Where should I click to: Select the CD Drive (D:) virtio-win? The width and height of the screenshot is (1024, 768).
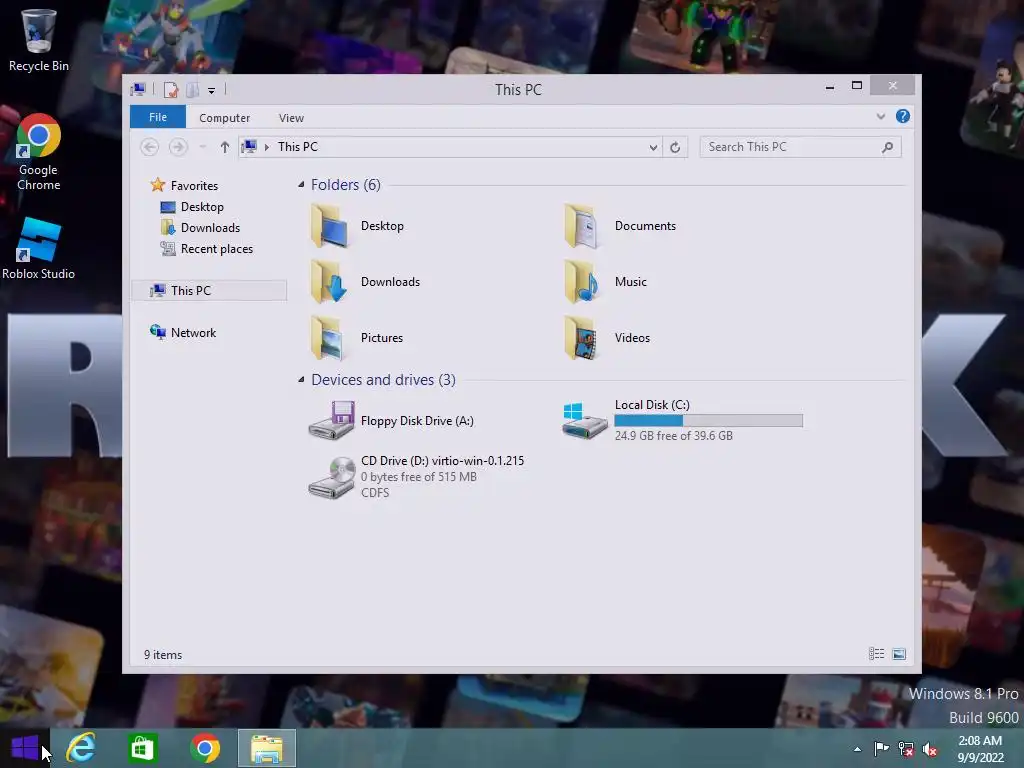[x=416, y=477]
